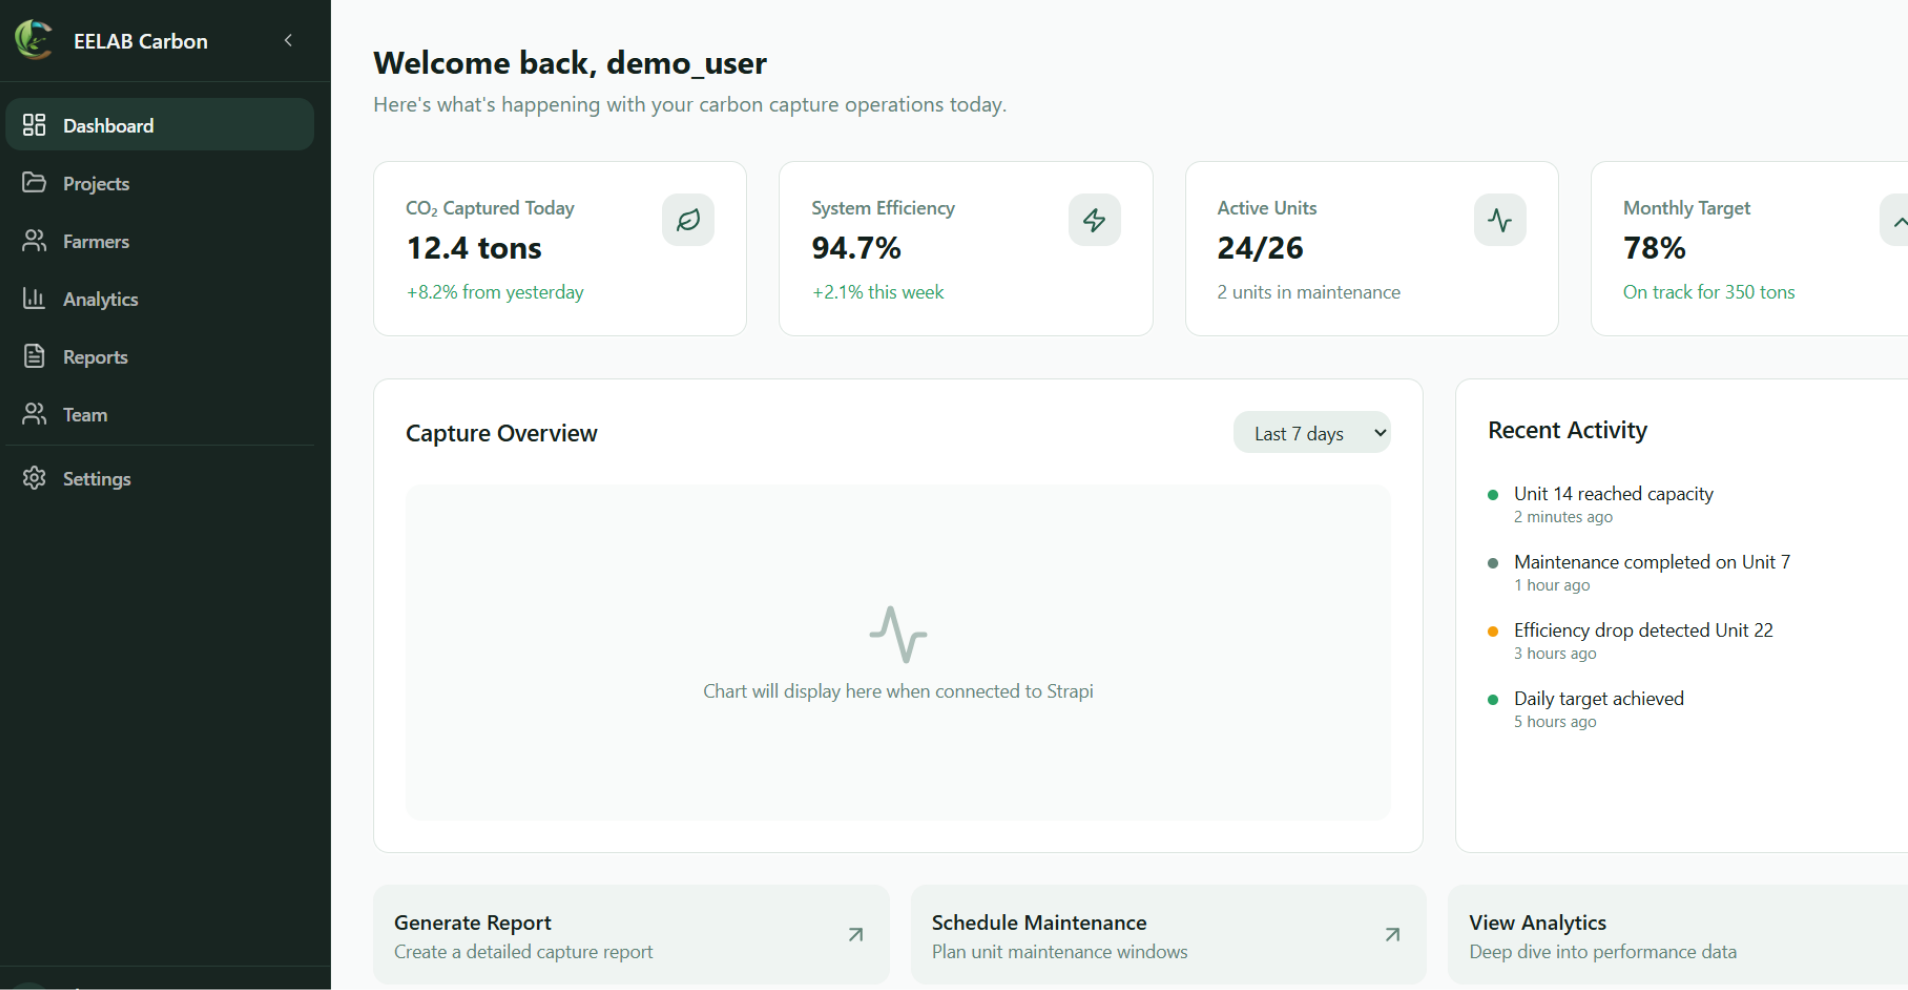The height and width of the screenshot is (990, 1908).
Task: Click the pulse icon on Active Units card
Action: [1499, 220]
